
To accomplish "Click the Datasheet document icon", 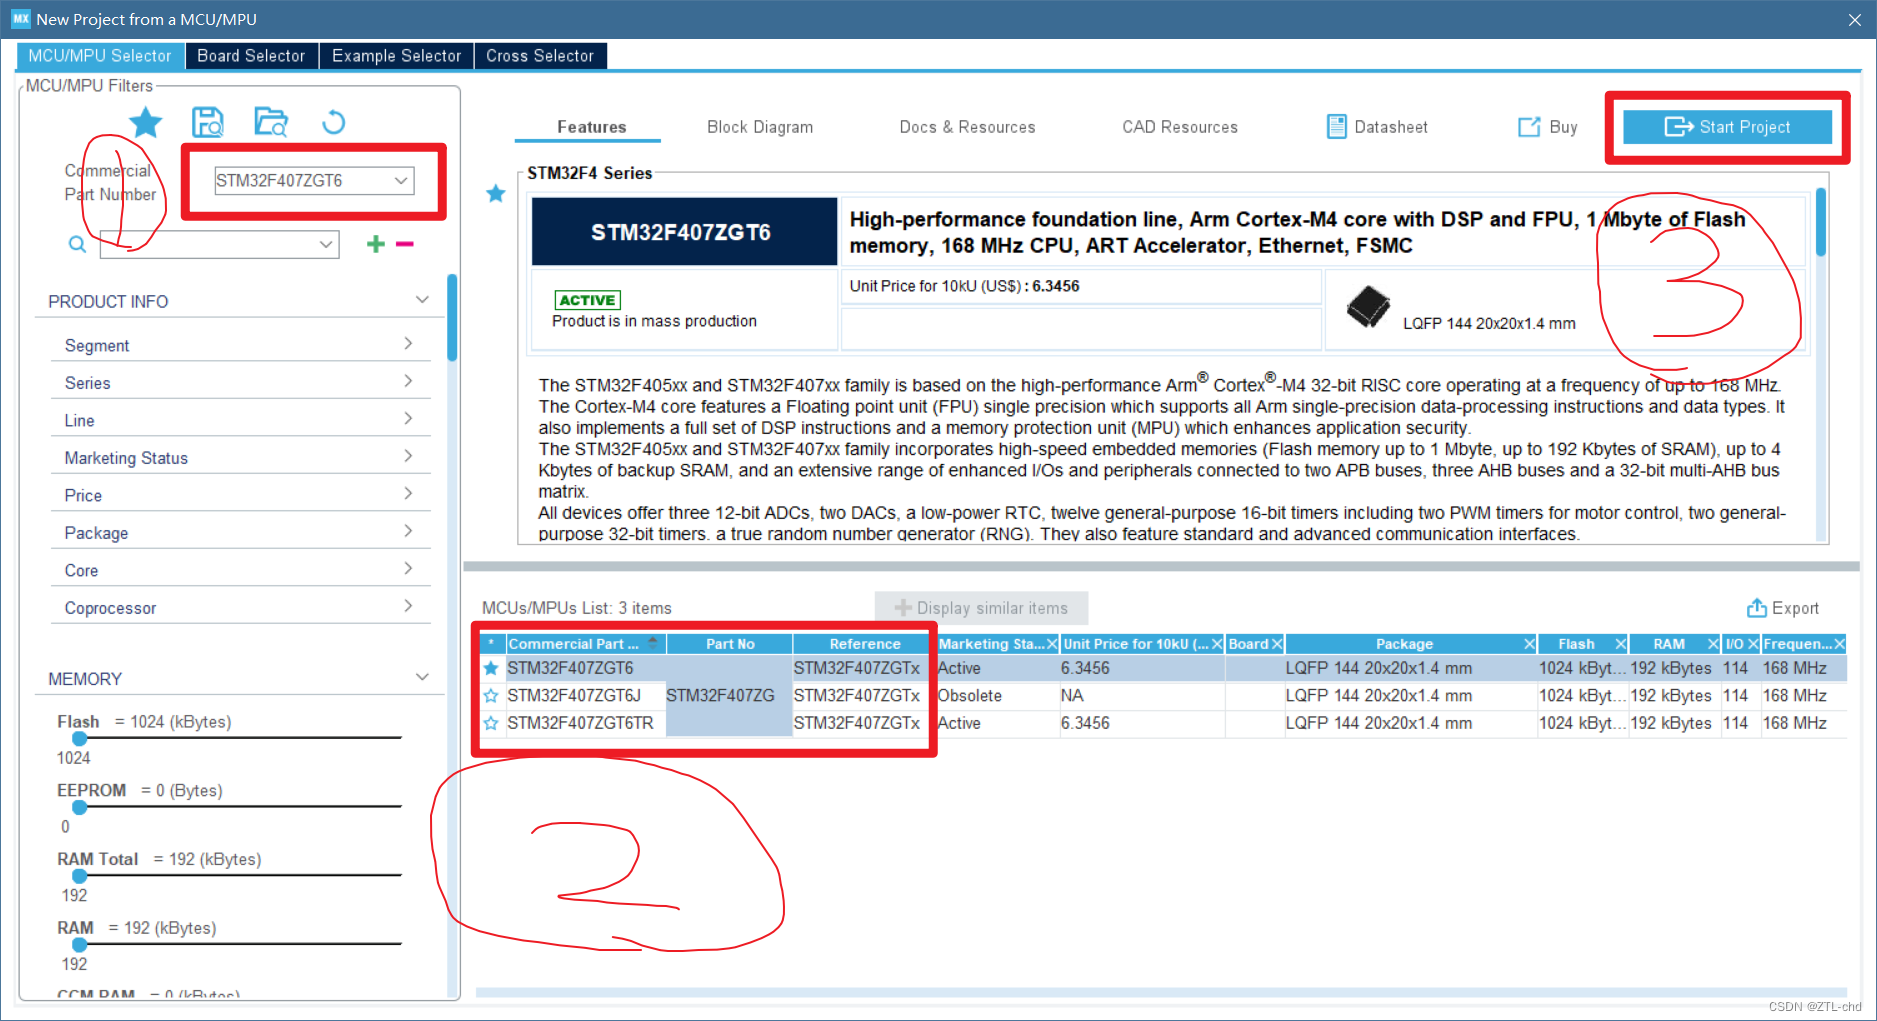I will (x=1336, y=127).
